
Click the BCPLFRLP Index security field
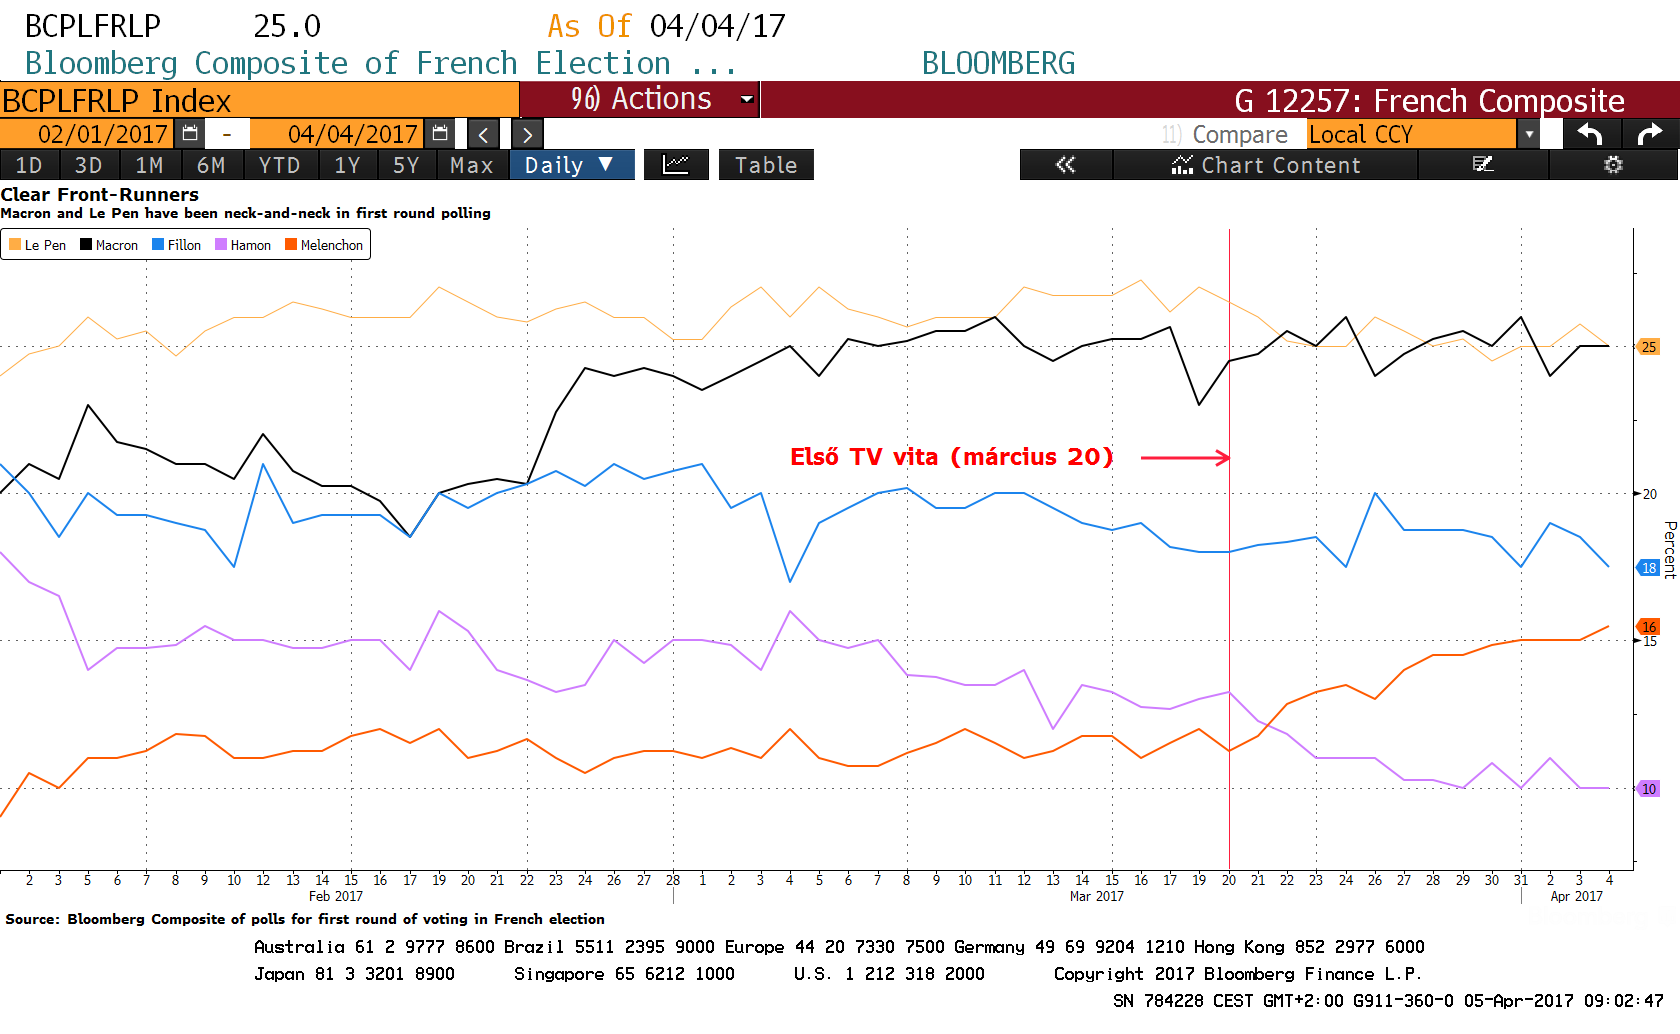[x=259, y=100]
